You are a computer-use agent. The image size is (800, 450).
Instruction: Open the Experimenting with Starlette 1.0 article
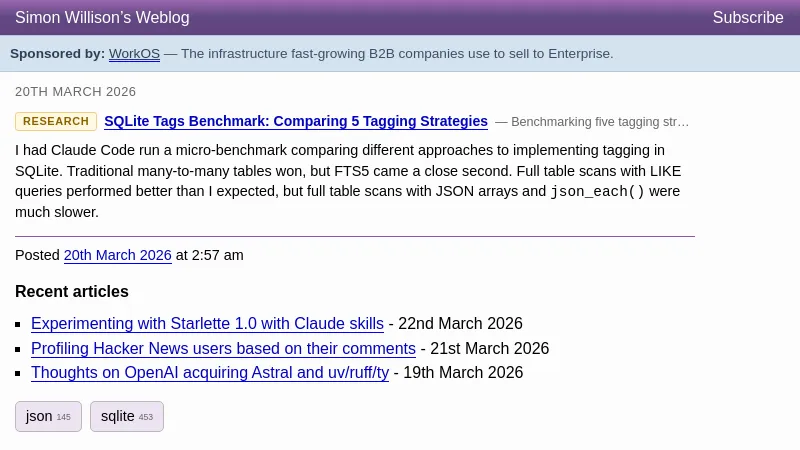point(207,324)
